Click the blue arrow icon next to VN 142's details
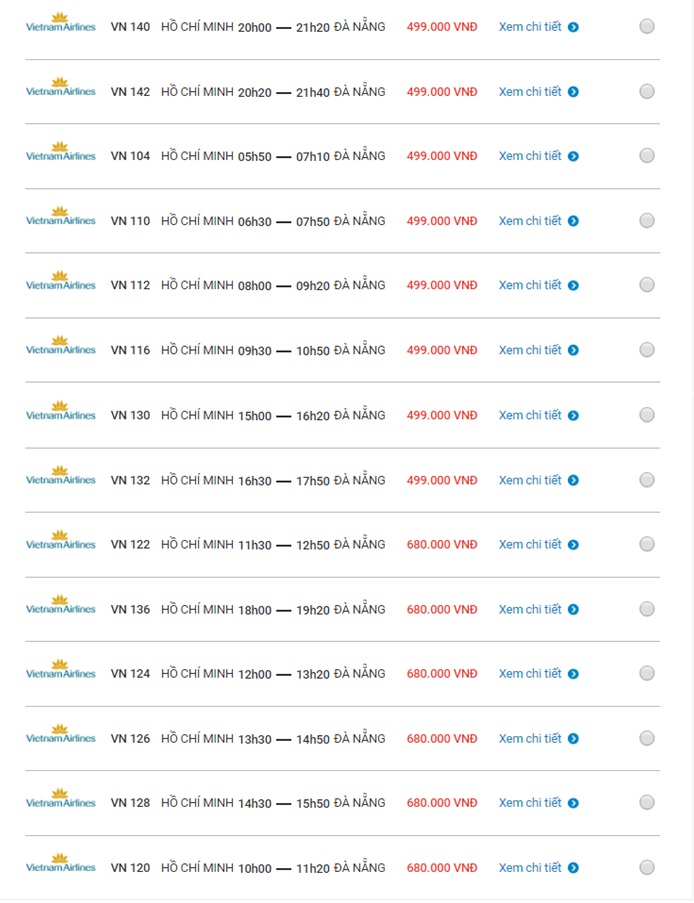 coord(573,91)
